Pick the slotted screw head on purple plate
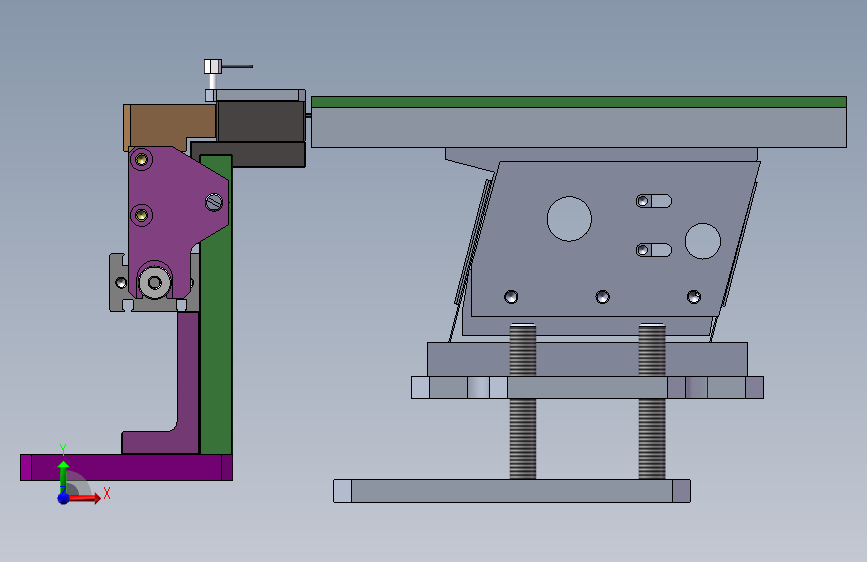The image size is (867, 562). [214, 202]
